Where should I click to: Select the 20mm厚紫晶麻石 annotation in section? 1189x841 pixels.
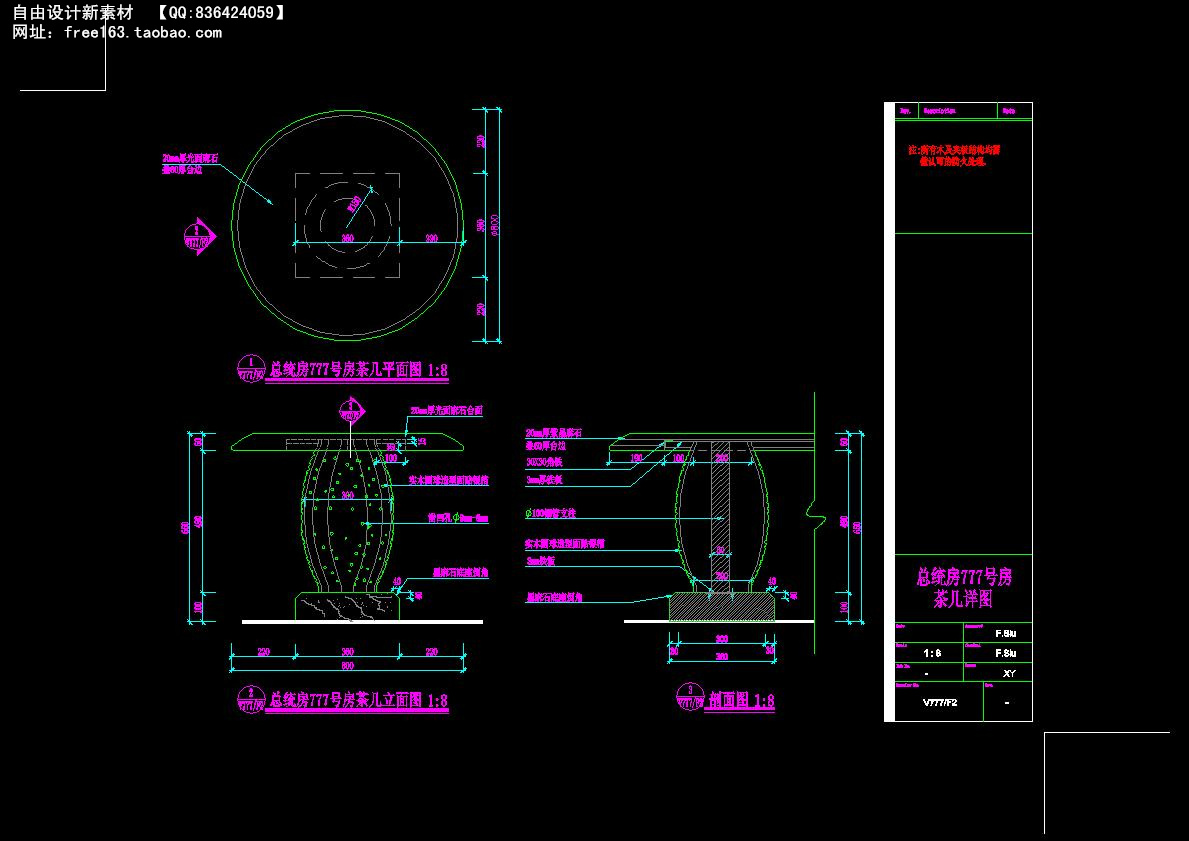554,433
